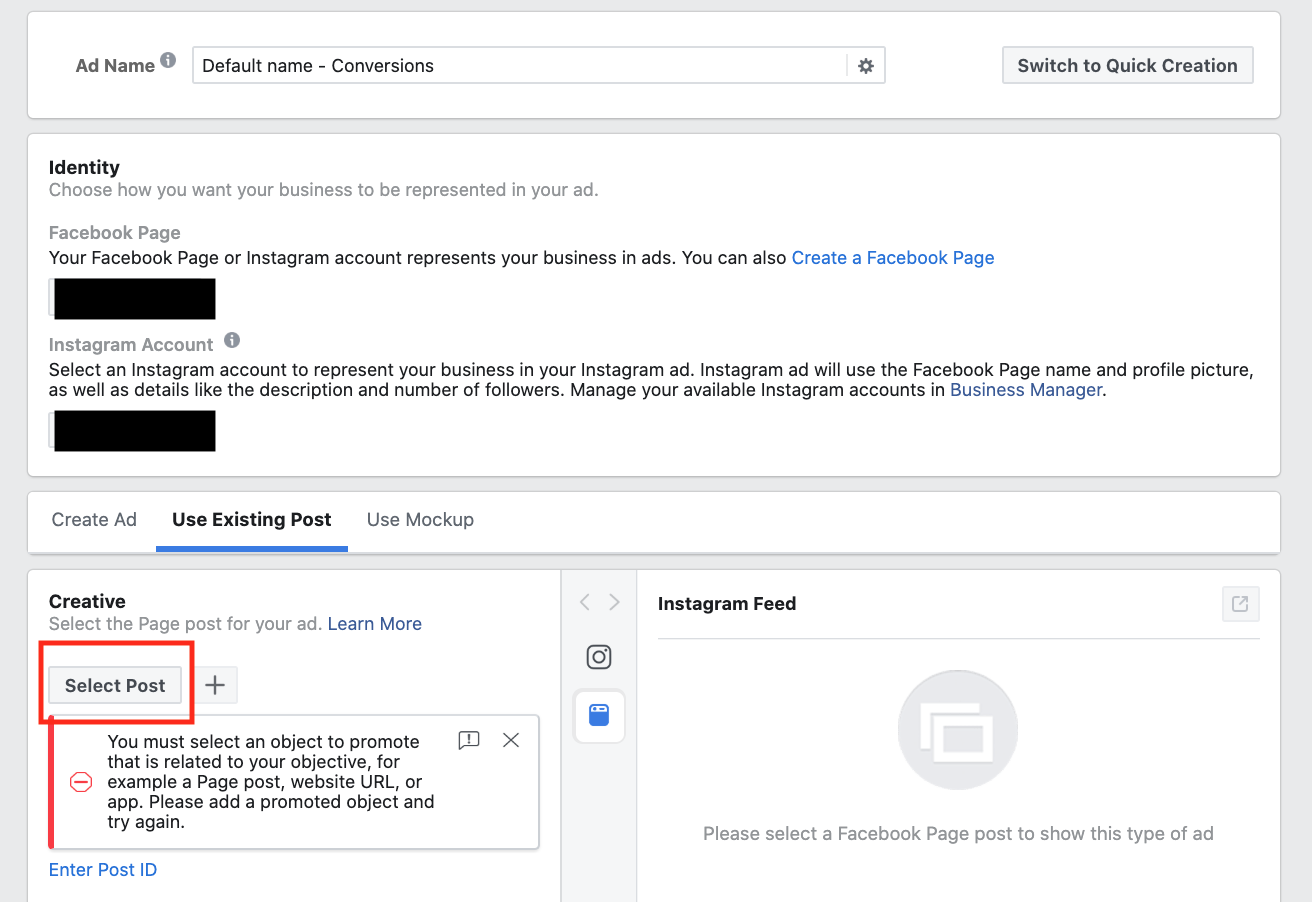Report a problem with the error message
Viewport: 1312px width, 902px height.
468,740
